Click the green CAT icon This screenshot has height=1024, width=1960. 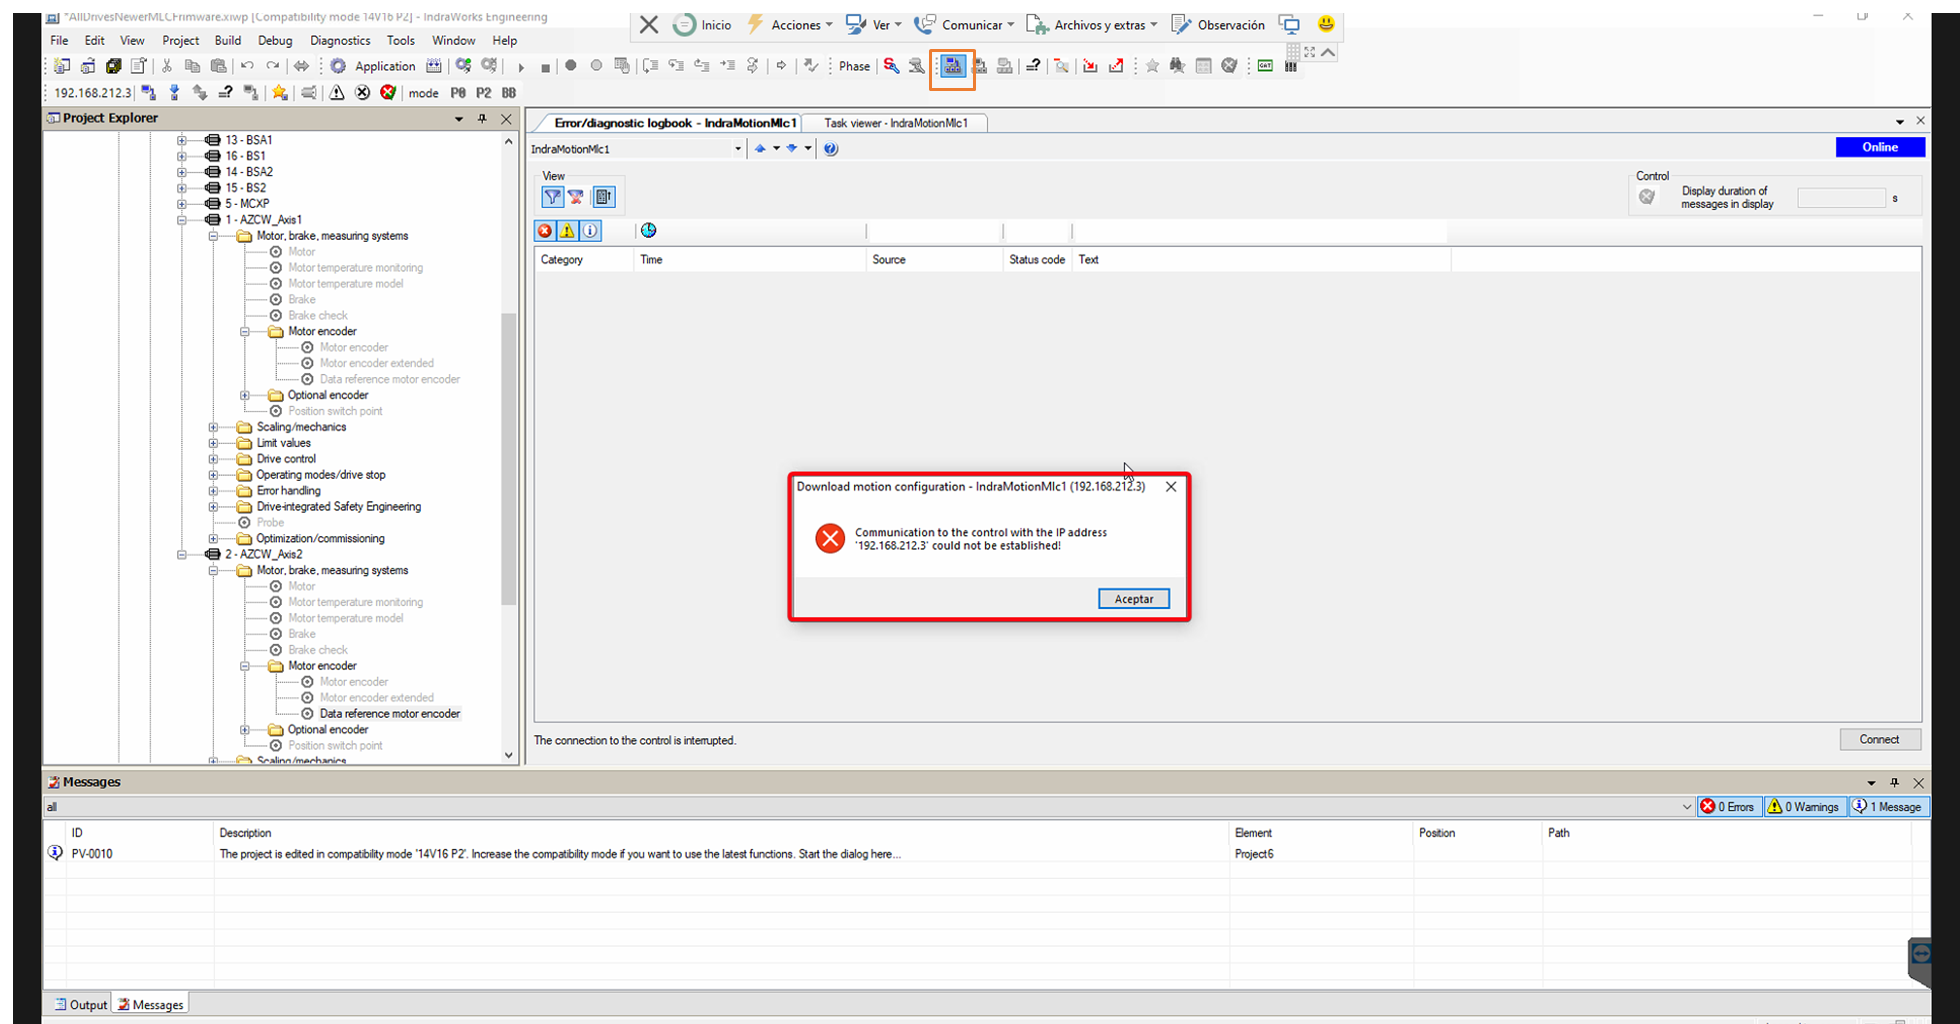pyautogui.click(x=1265, y=66)
